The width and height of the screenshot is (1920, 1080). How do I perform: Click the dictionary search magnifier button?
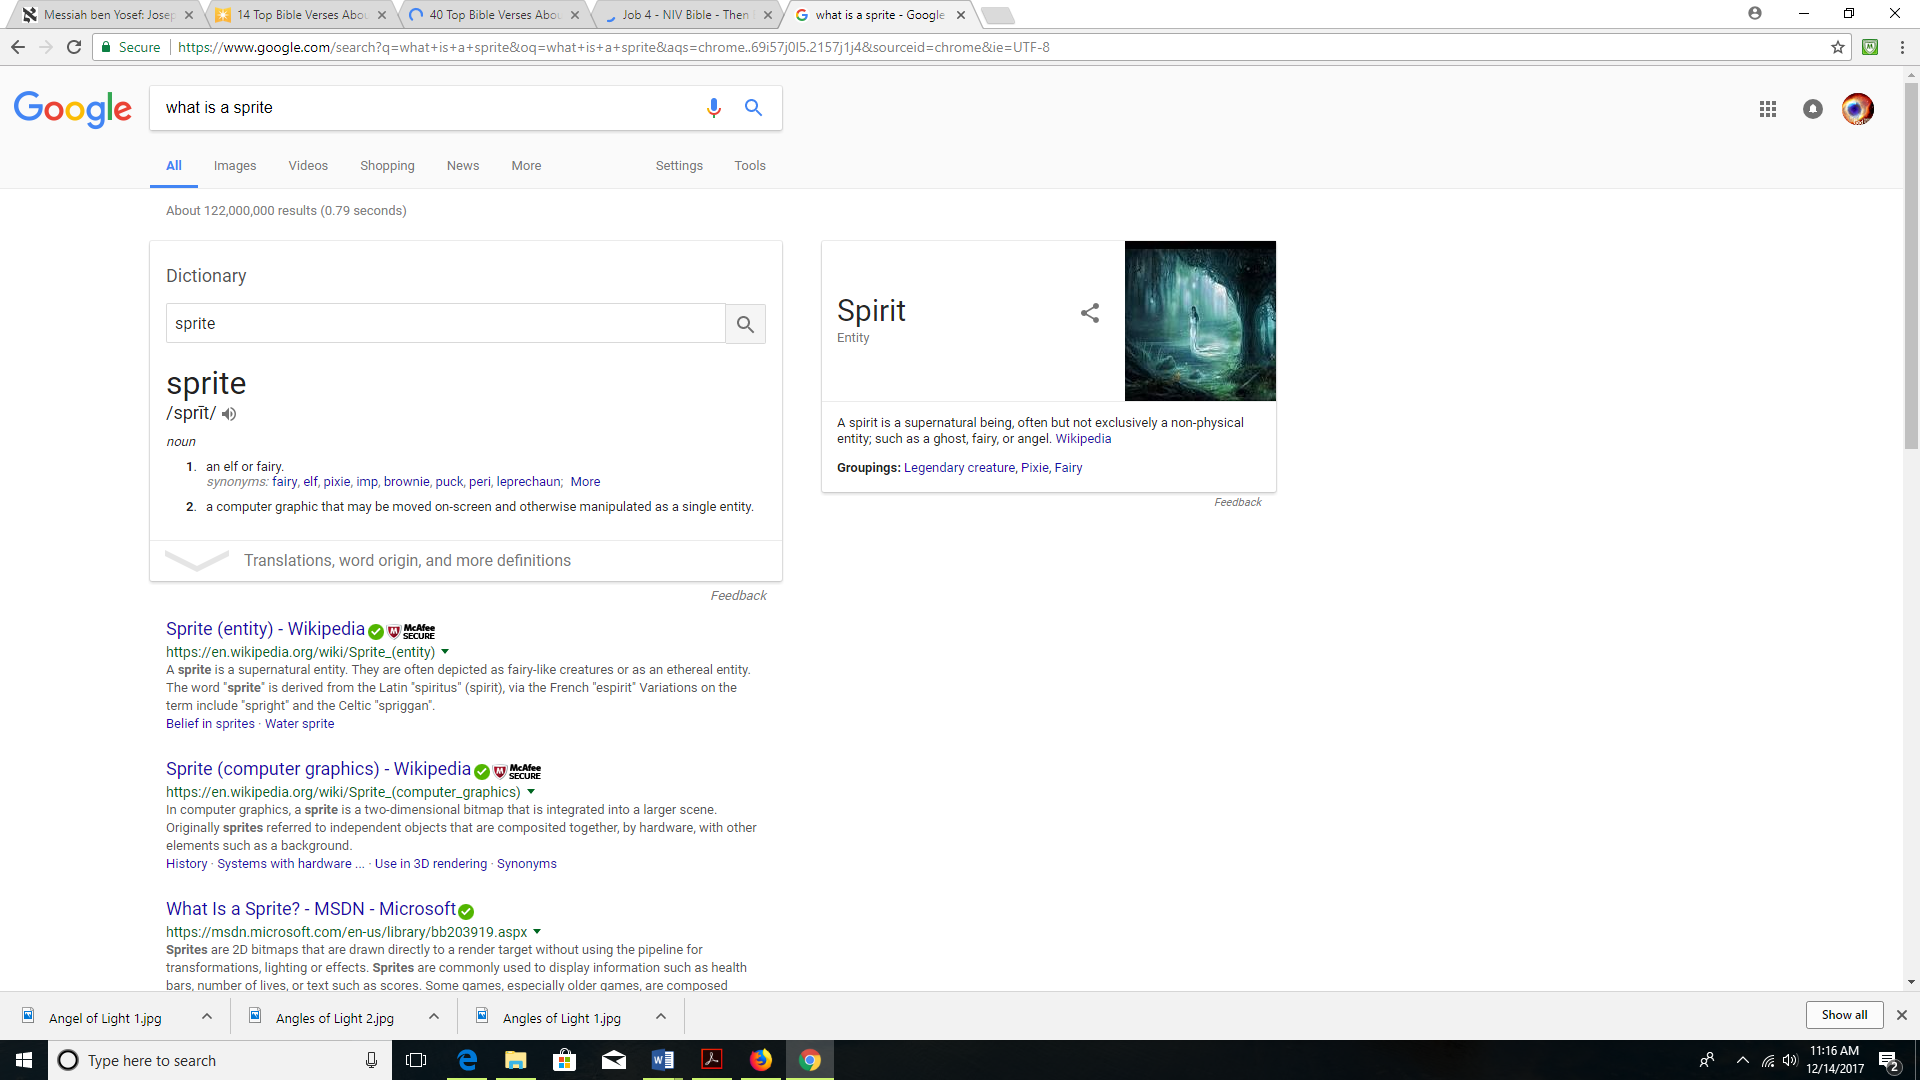click(745, 324)
